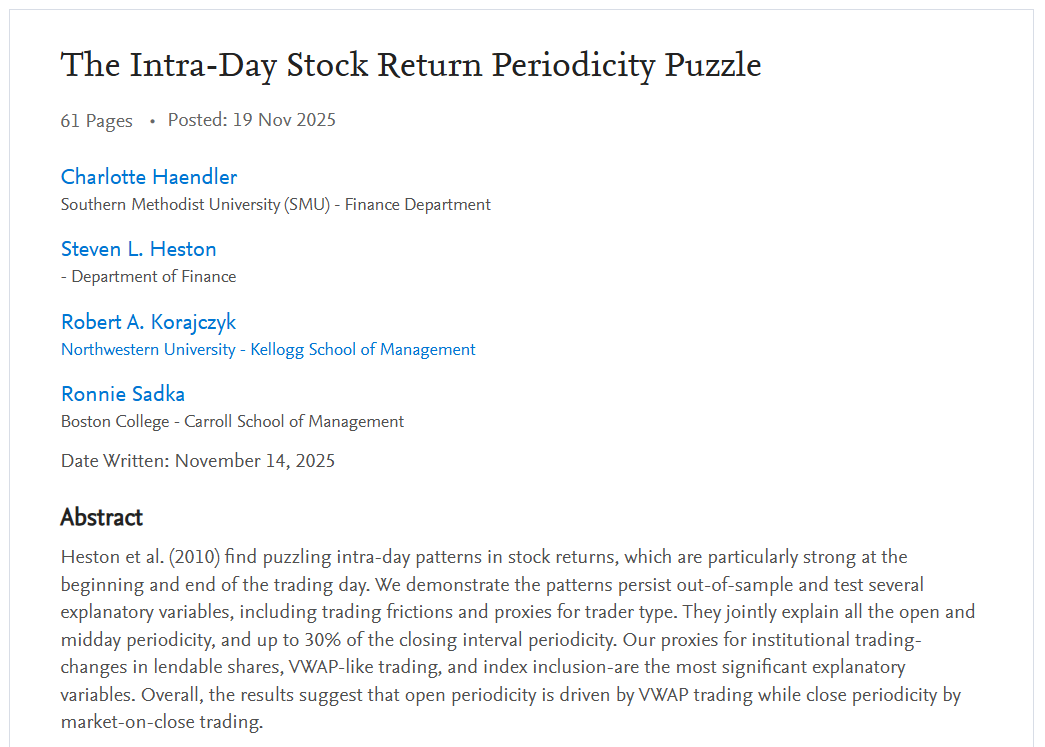Screen dimensions: 1045x747
Task: Click the "61 Pages" page count
Action: tap(96, 121)
